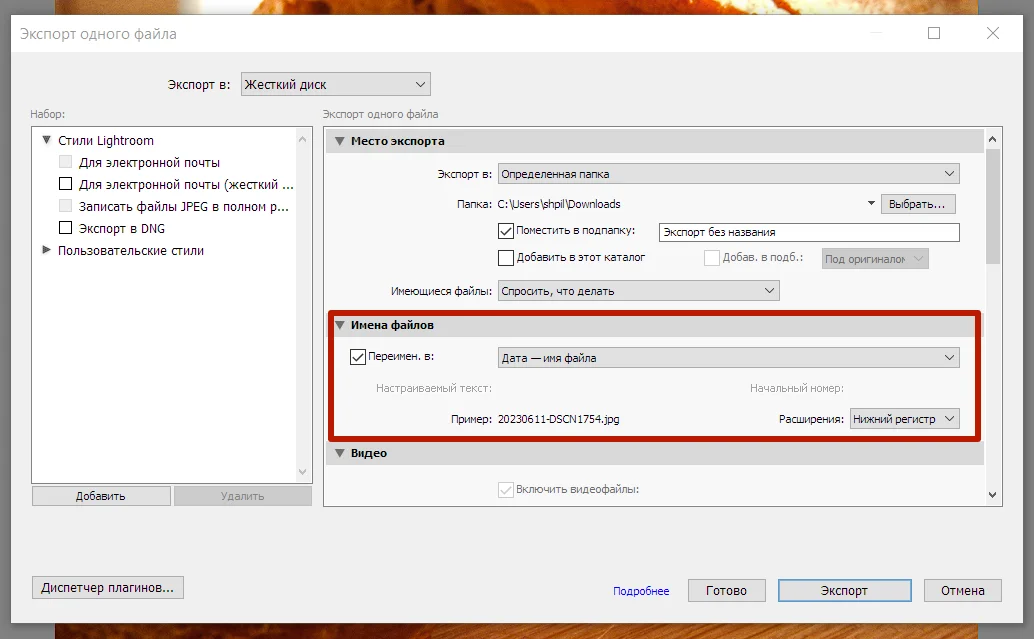Open the 'Дата — имя файла' dropdown

click(728, 357)
